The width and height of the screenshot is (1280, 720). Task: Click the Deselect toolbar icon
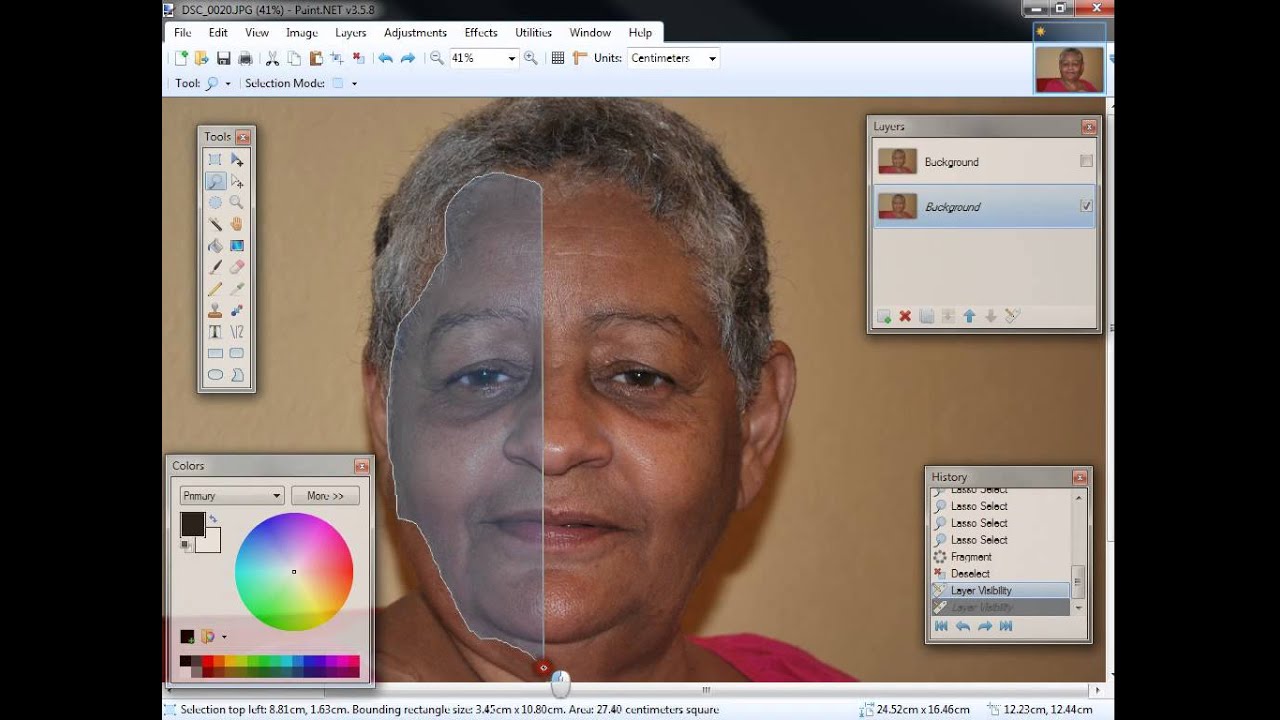(359, 58)
